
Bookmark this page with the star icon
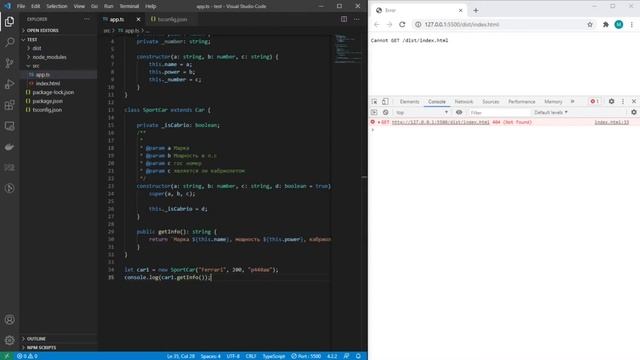(x=590, y=24)
